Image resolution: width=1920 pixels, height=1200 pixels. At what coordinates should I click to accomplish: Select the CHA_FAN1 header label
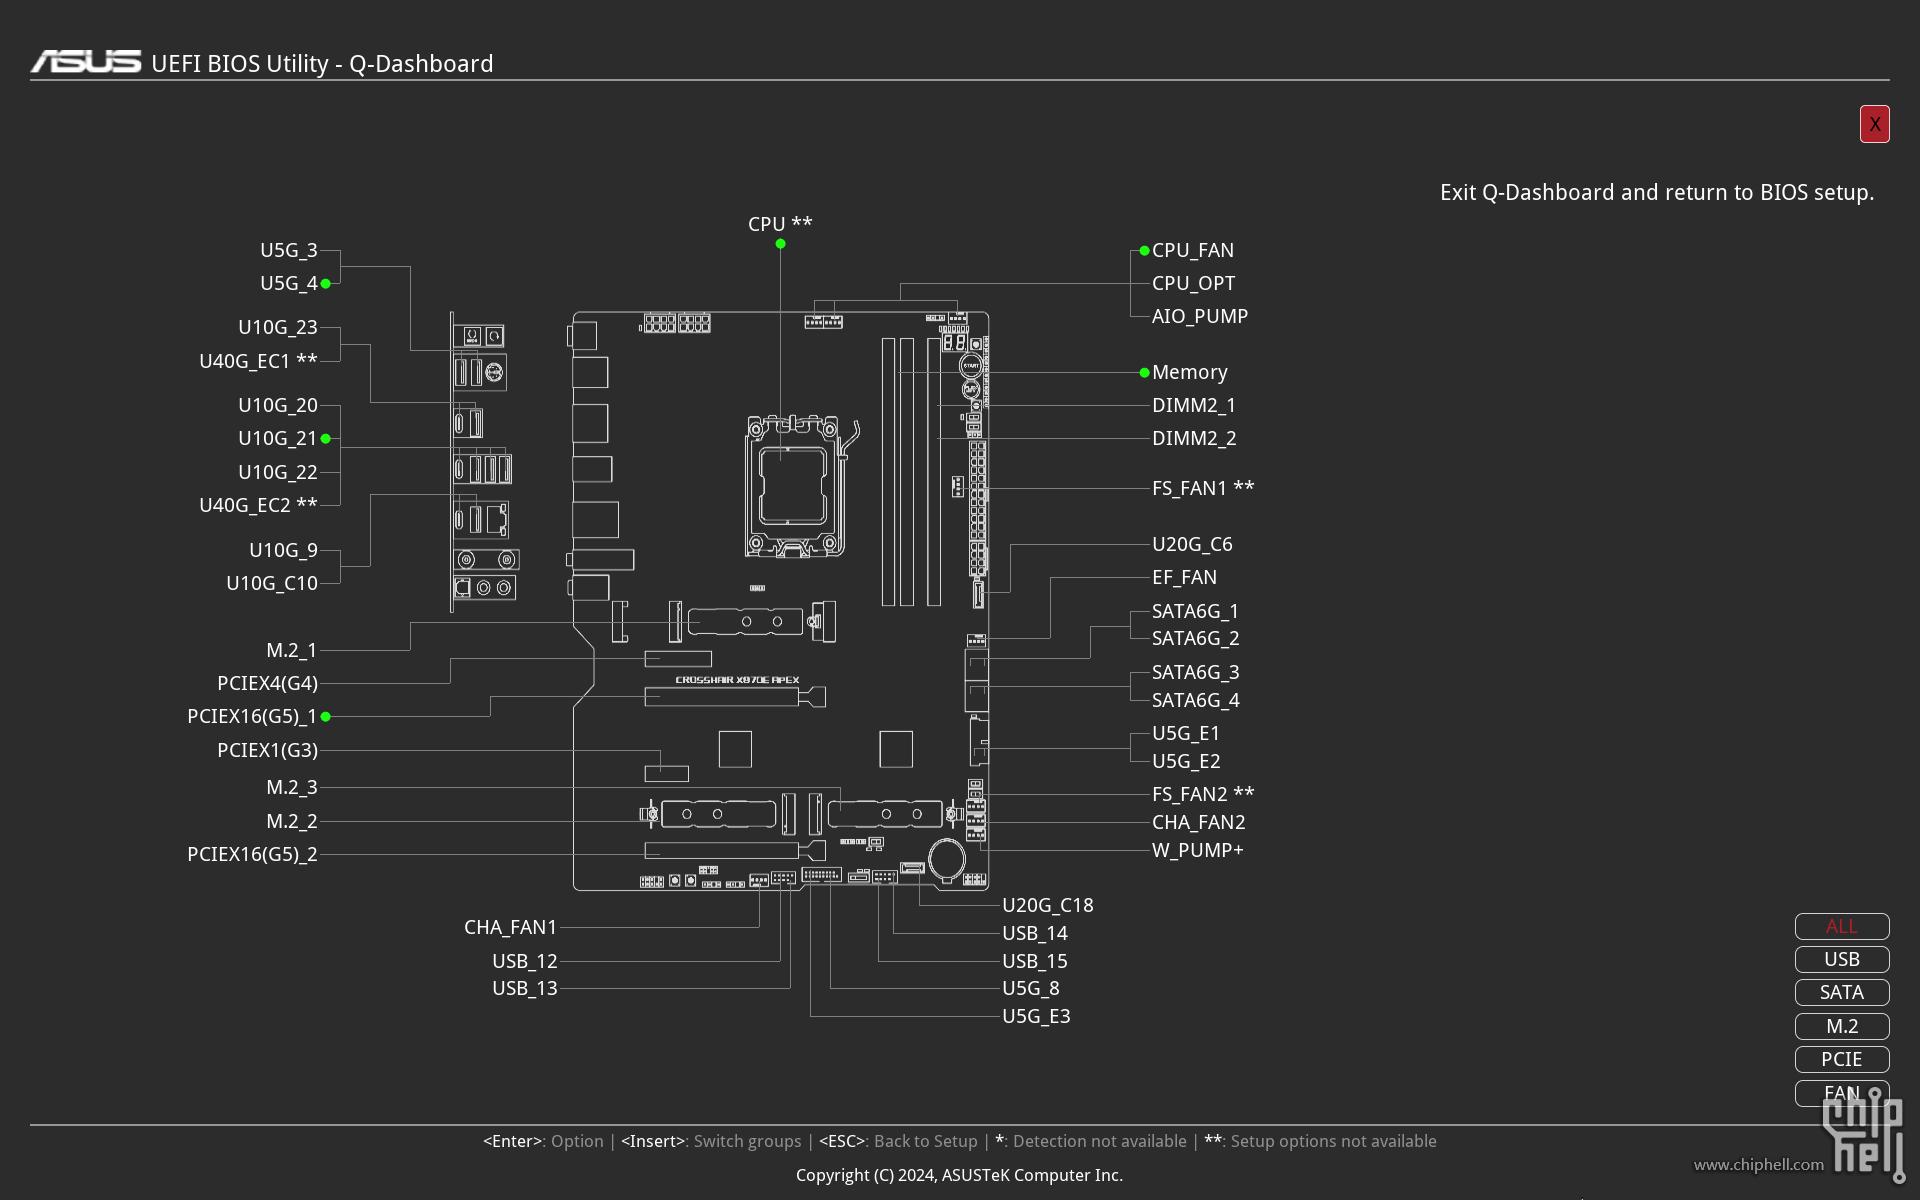[510, 927]
